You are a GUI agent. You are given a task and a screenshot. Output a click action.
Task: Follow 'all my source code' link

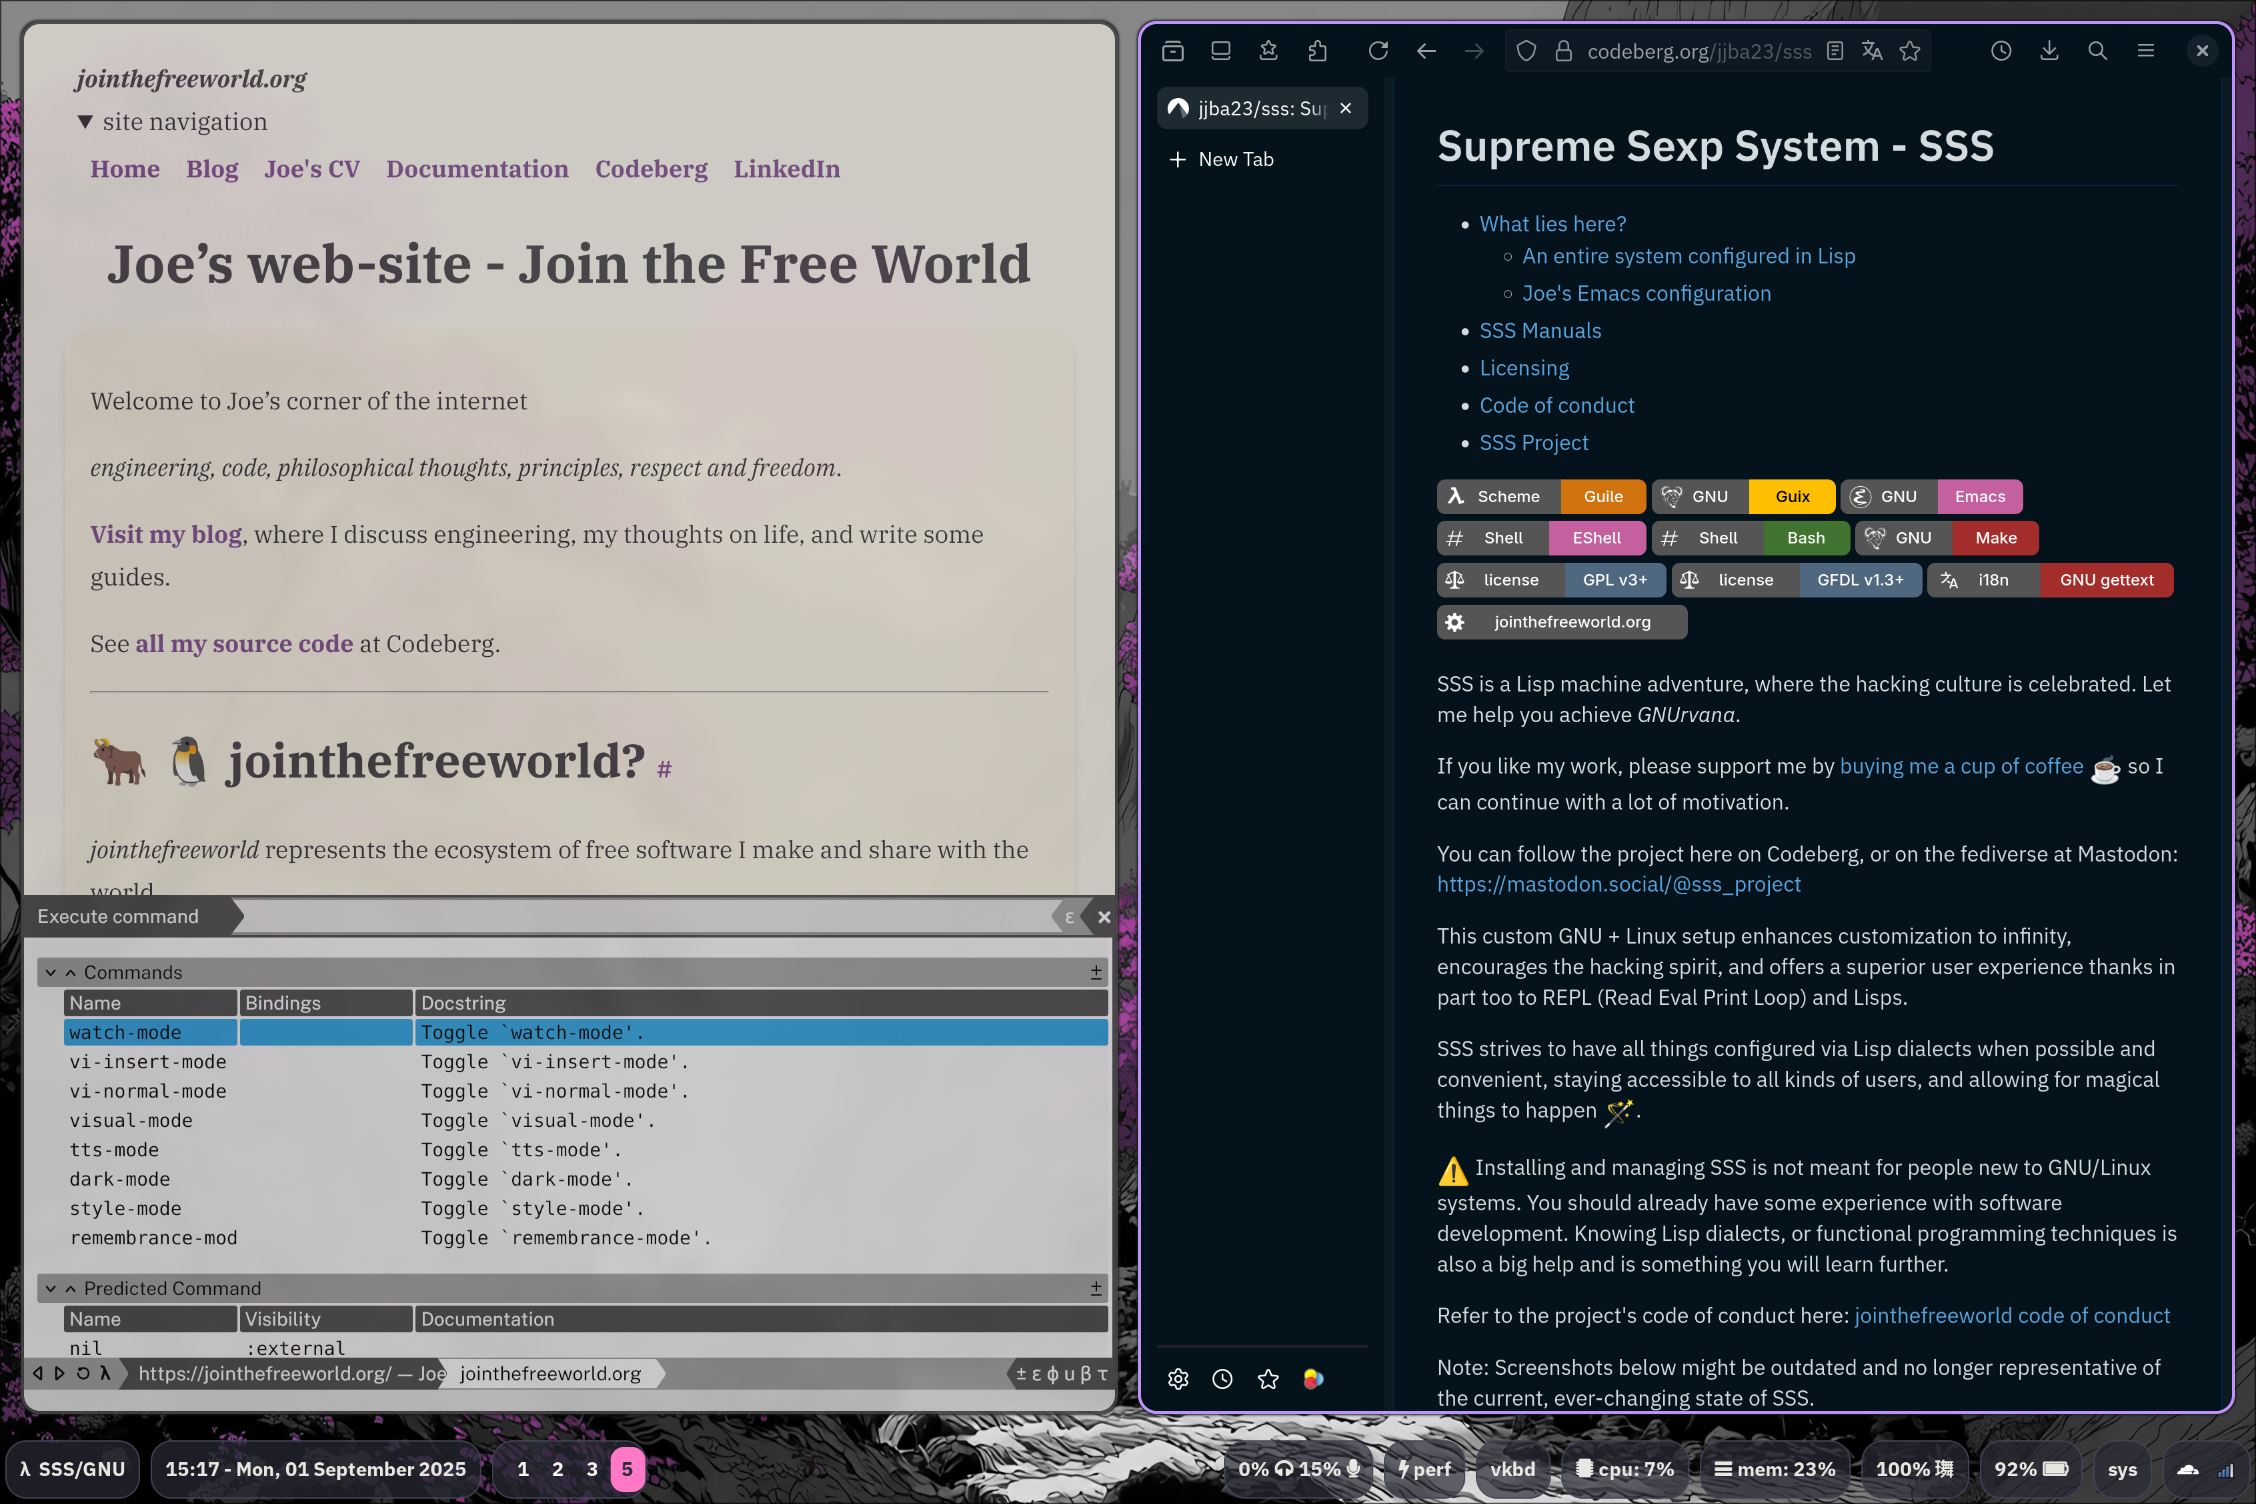tap(244, 644)
